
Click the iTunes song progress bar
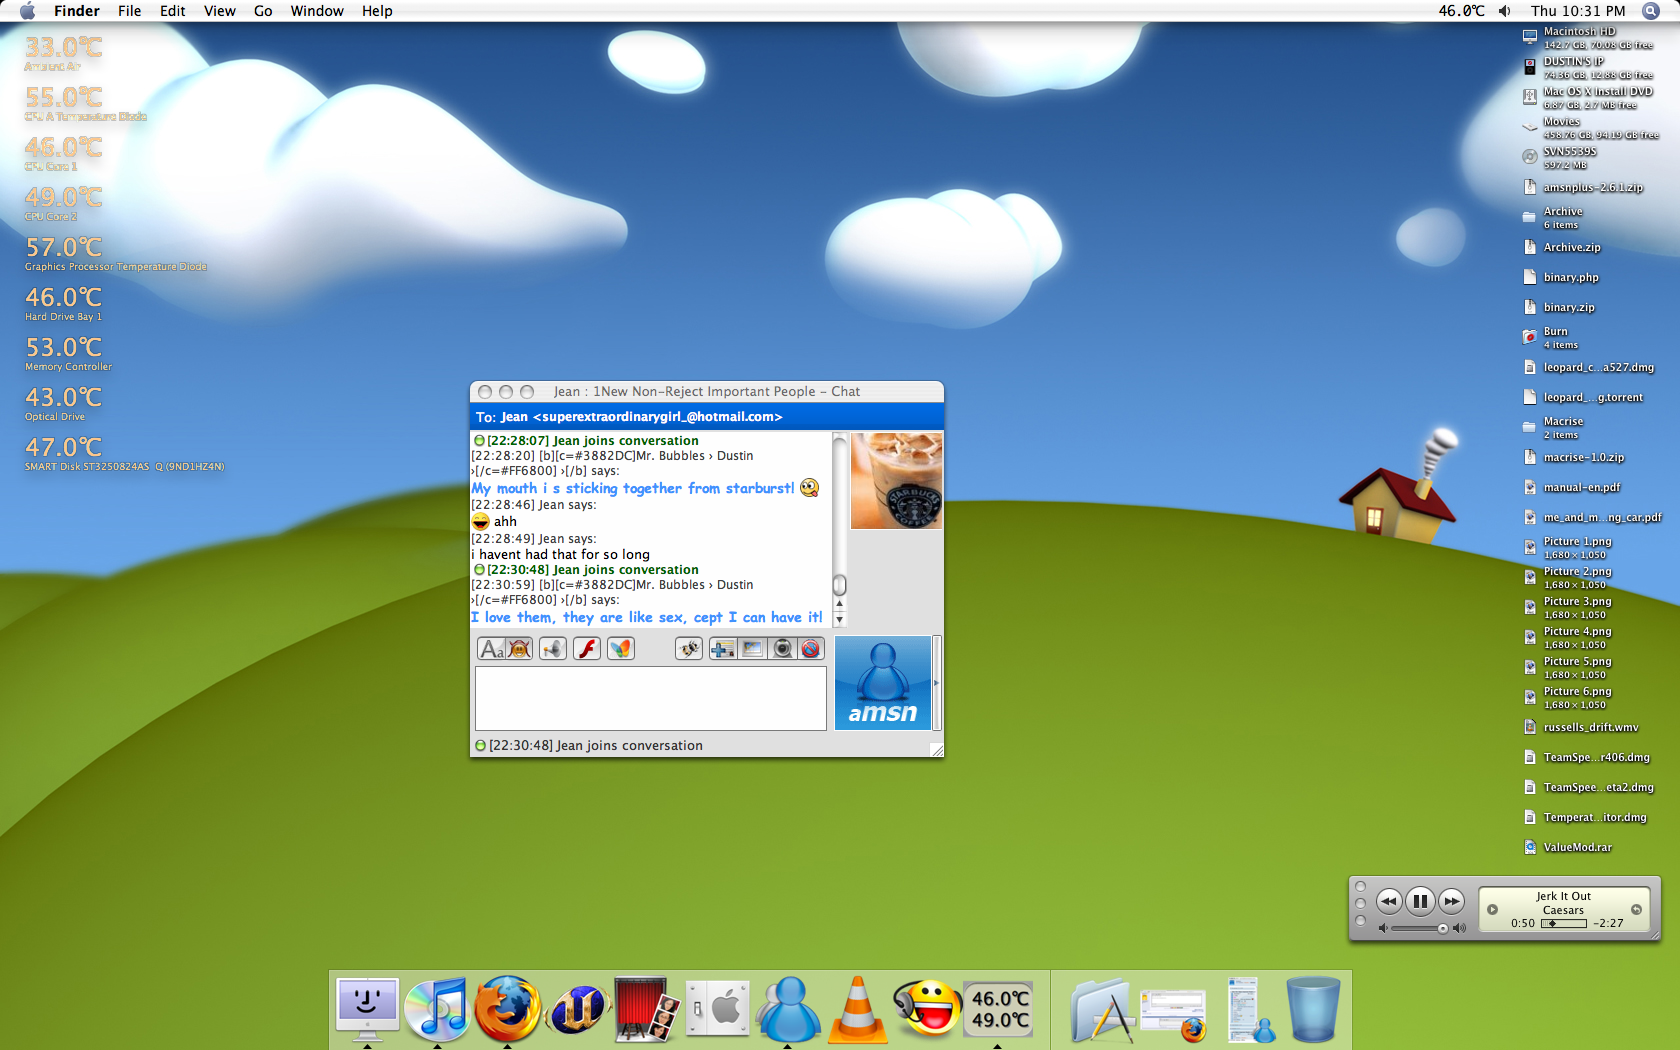coord(1564,923)
